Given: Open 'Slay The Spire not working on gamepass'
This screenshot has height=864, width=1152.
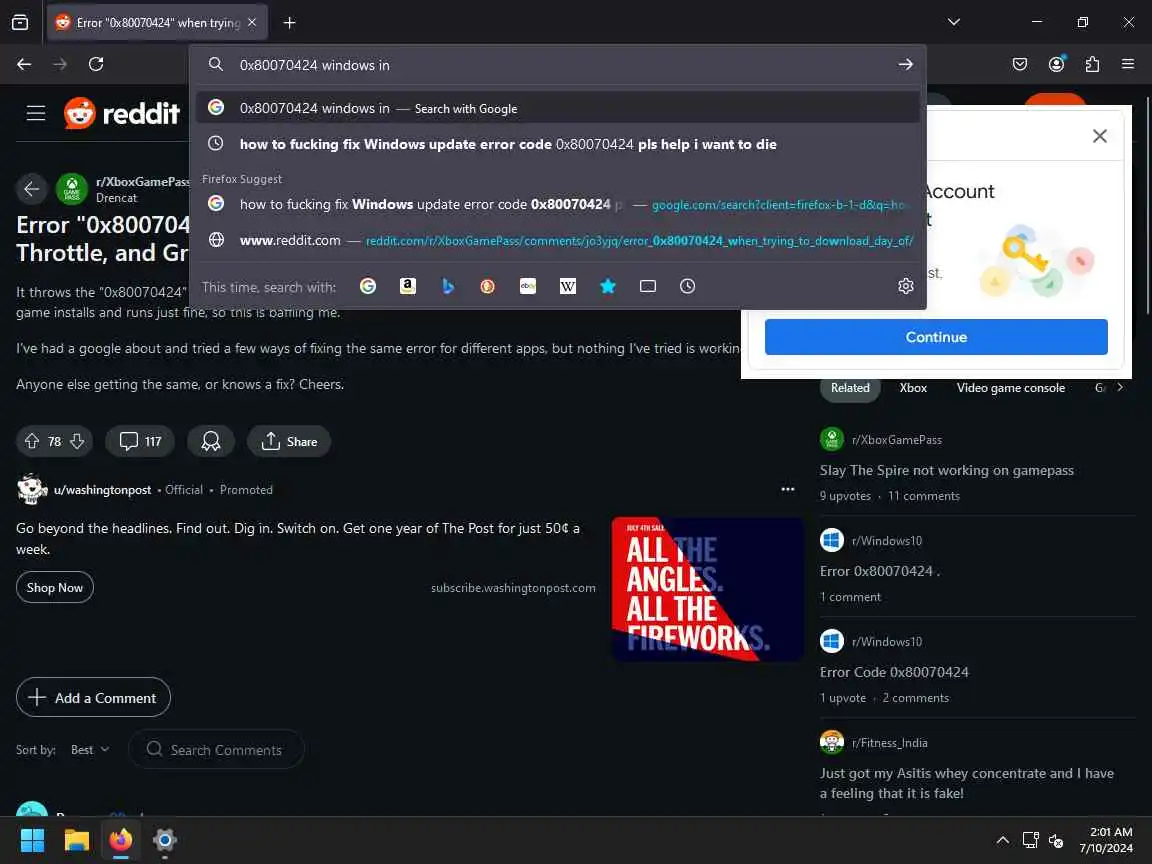Looking at the screenshot, I should pos(946,470).
